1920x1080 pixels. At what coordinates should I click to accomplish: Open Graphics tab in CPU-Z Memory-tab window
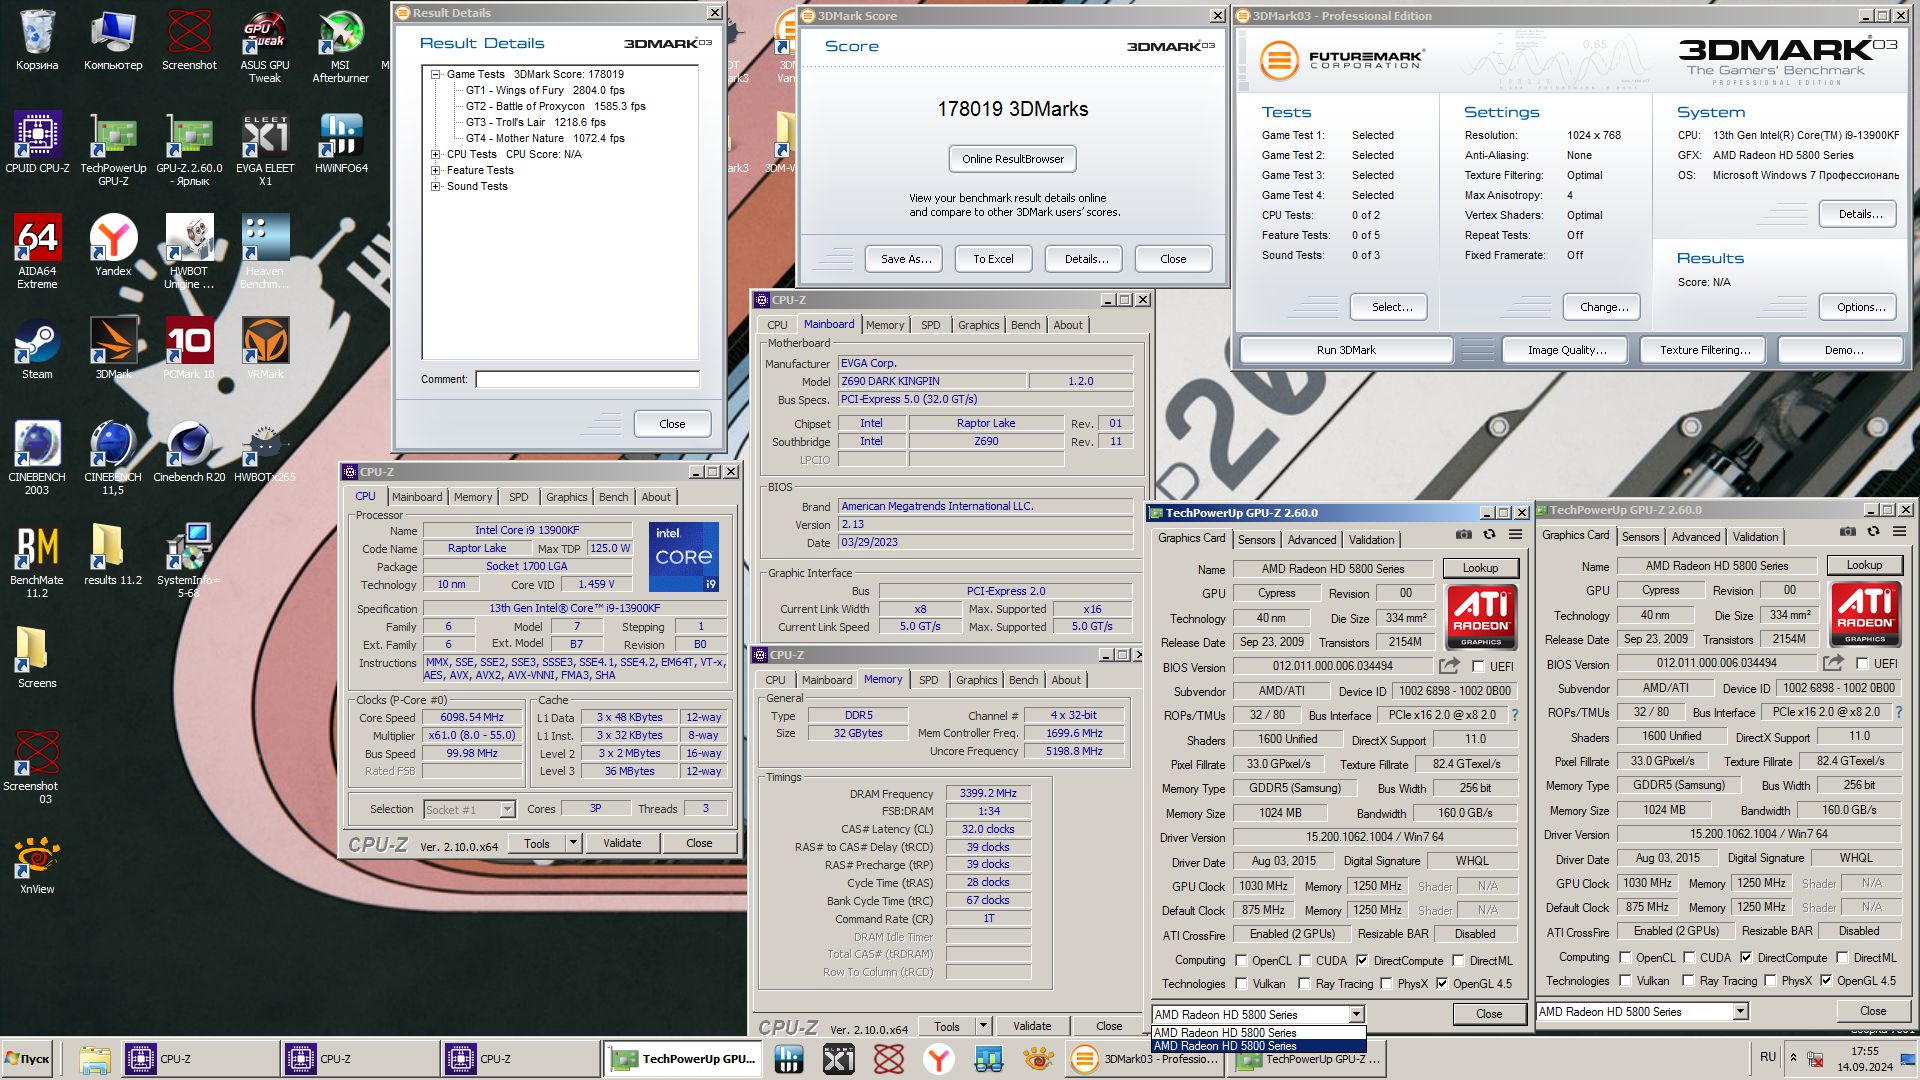976,680
